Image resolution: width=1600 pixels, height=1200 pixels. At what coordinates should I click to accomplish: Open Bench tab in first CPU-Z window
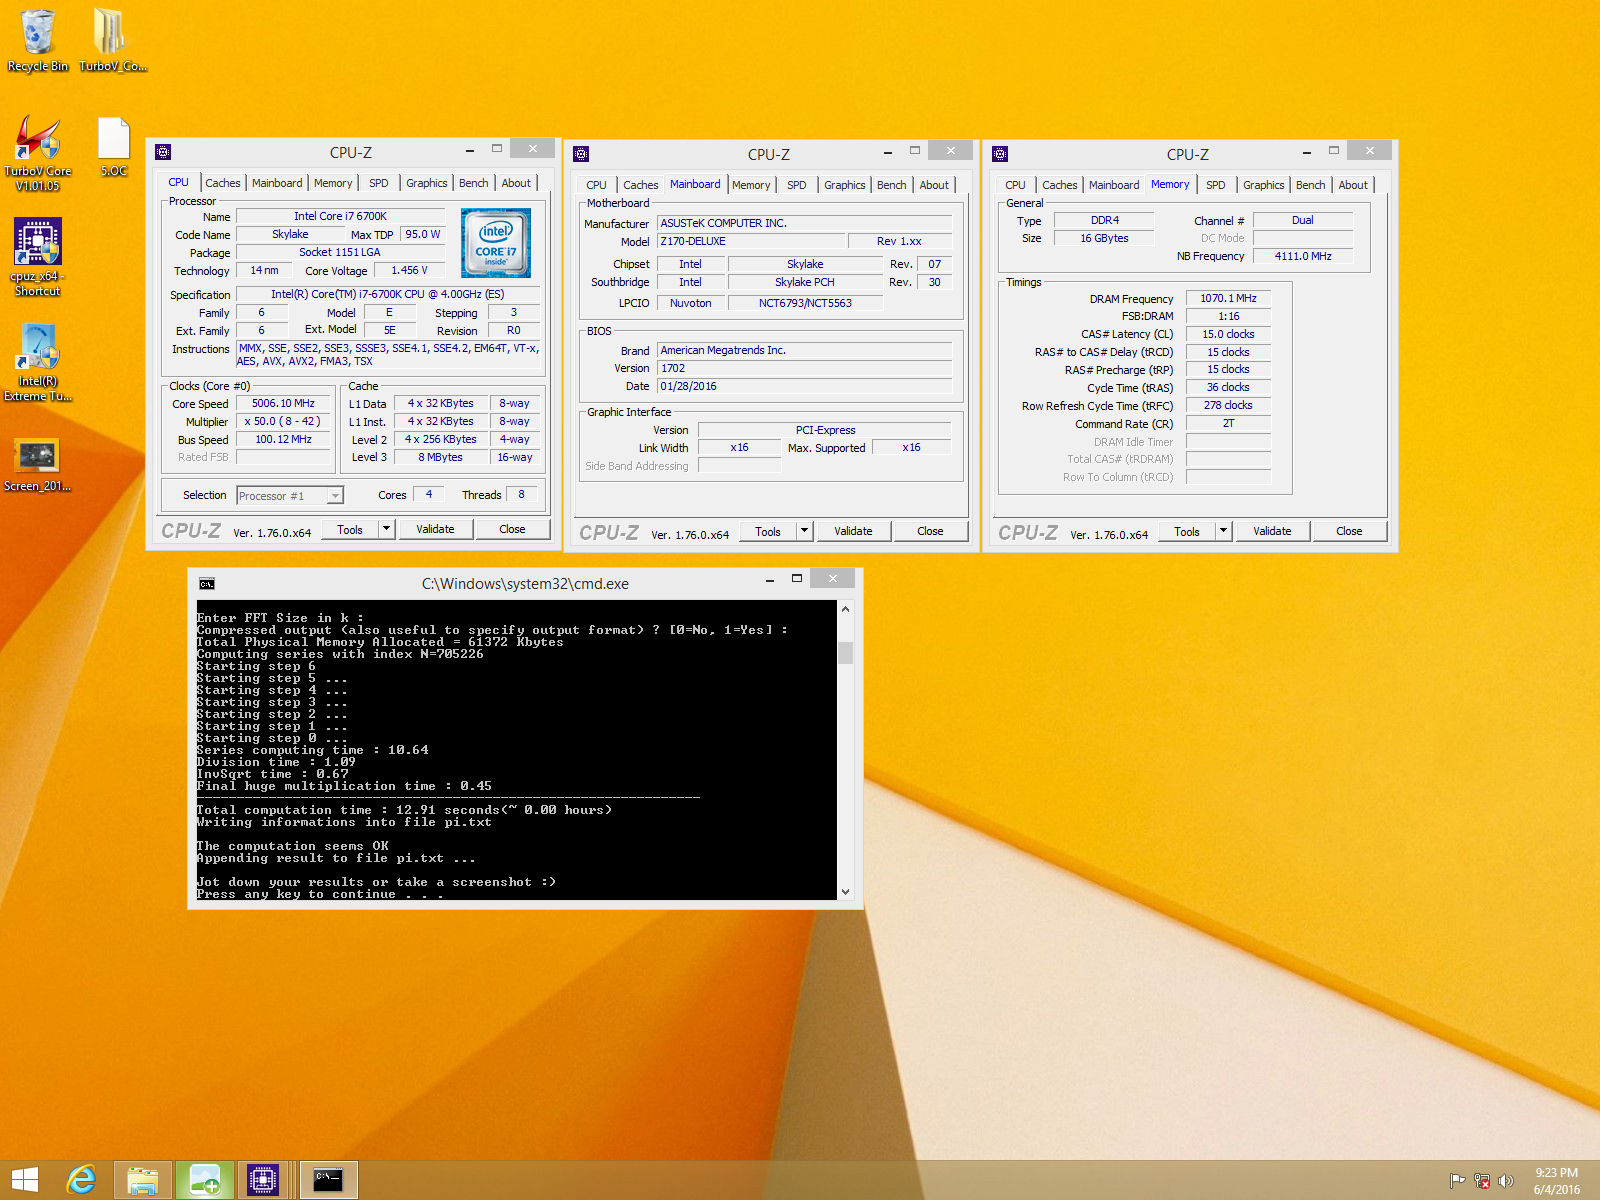[x=474, y=183]
